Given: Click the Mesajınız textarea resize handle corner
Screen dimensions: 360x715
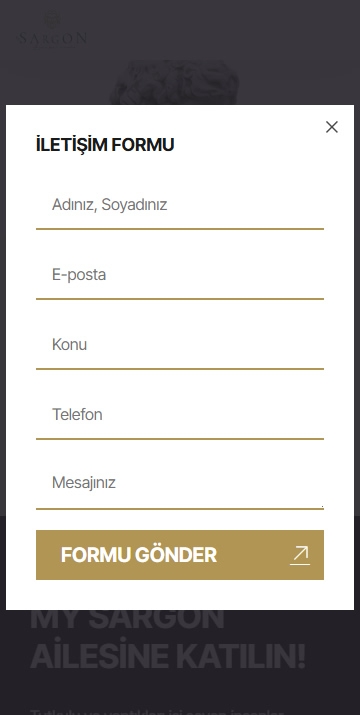Looking at the screenshot, I should click(x=322, y=507).
